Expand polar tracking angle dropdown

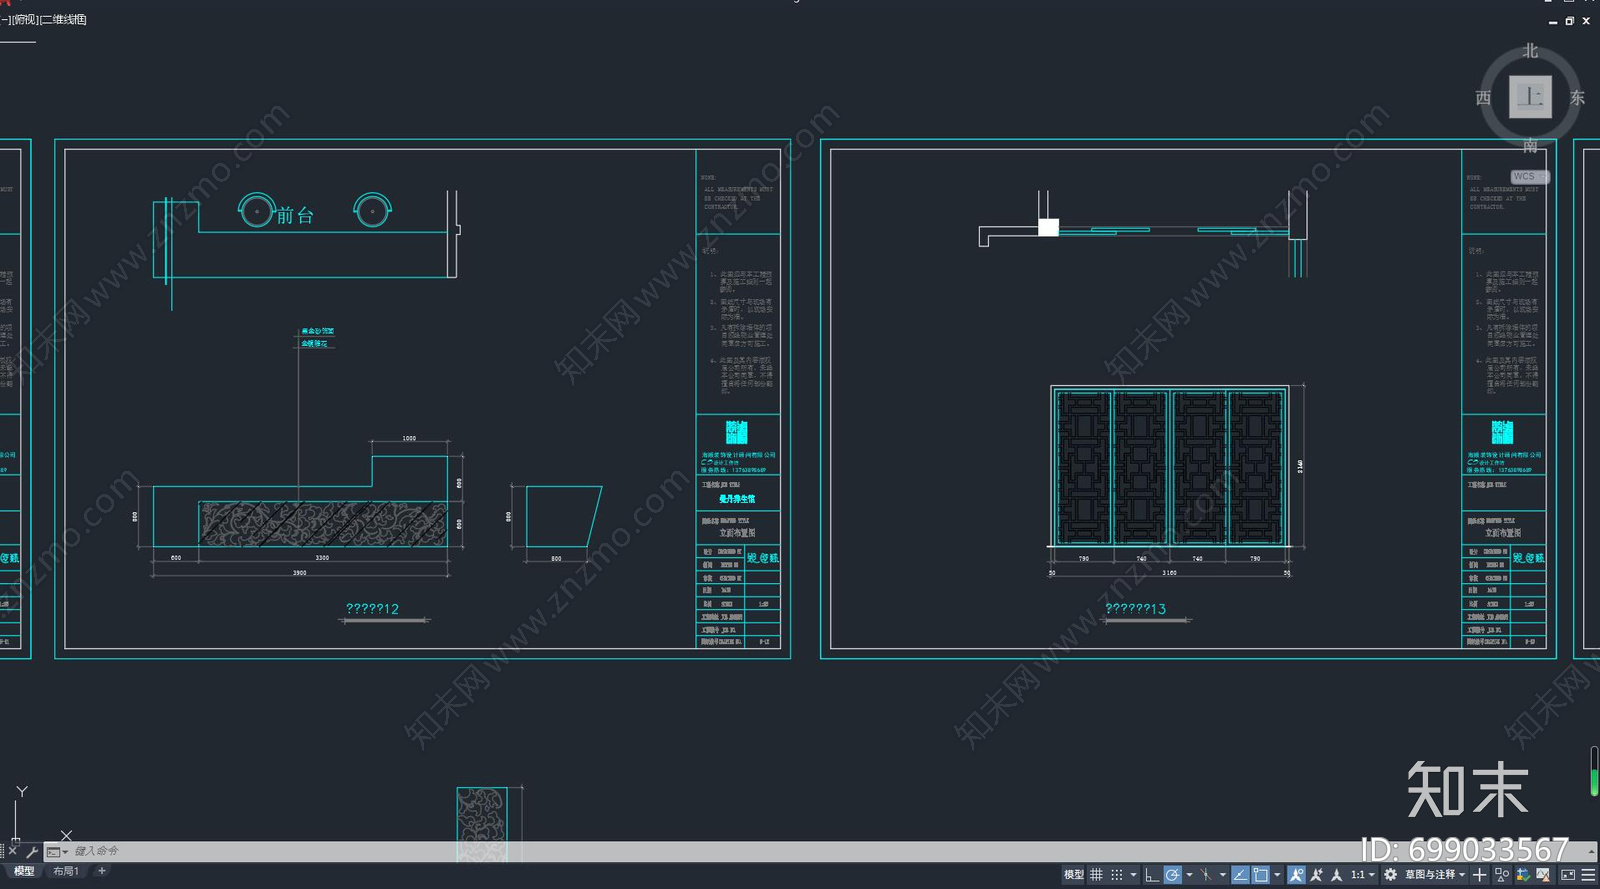(1189, 875)
